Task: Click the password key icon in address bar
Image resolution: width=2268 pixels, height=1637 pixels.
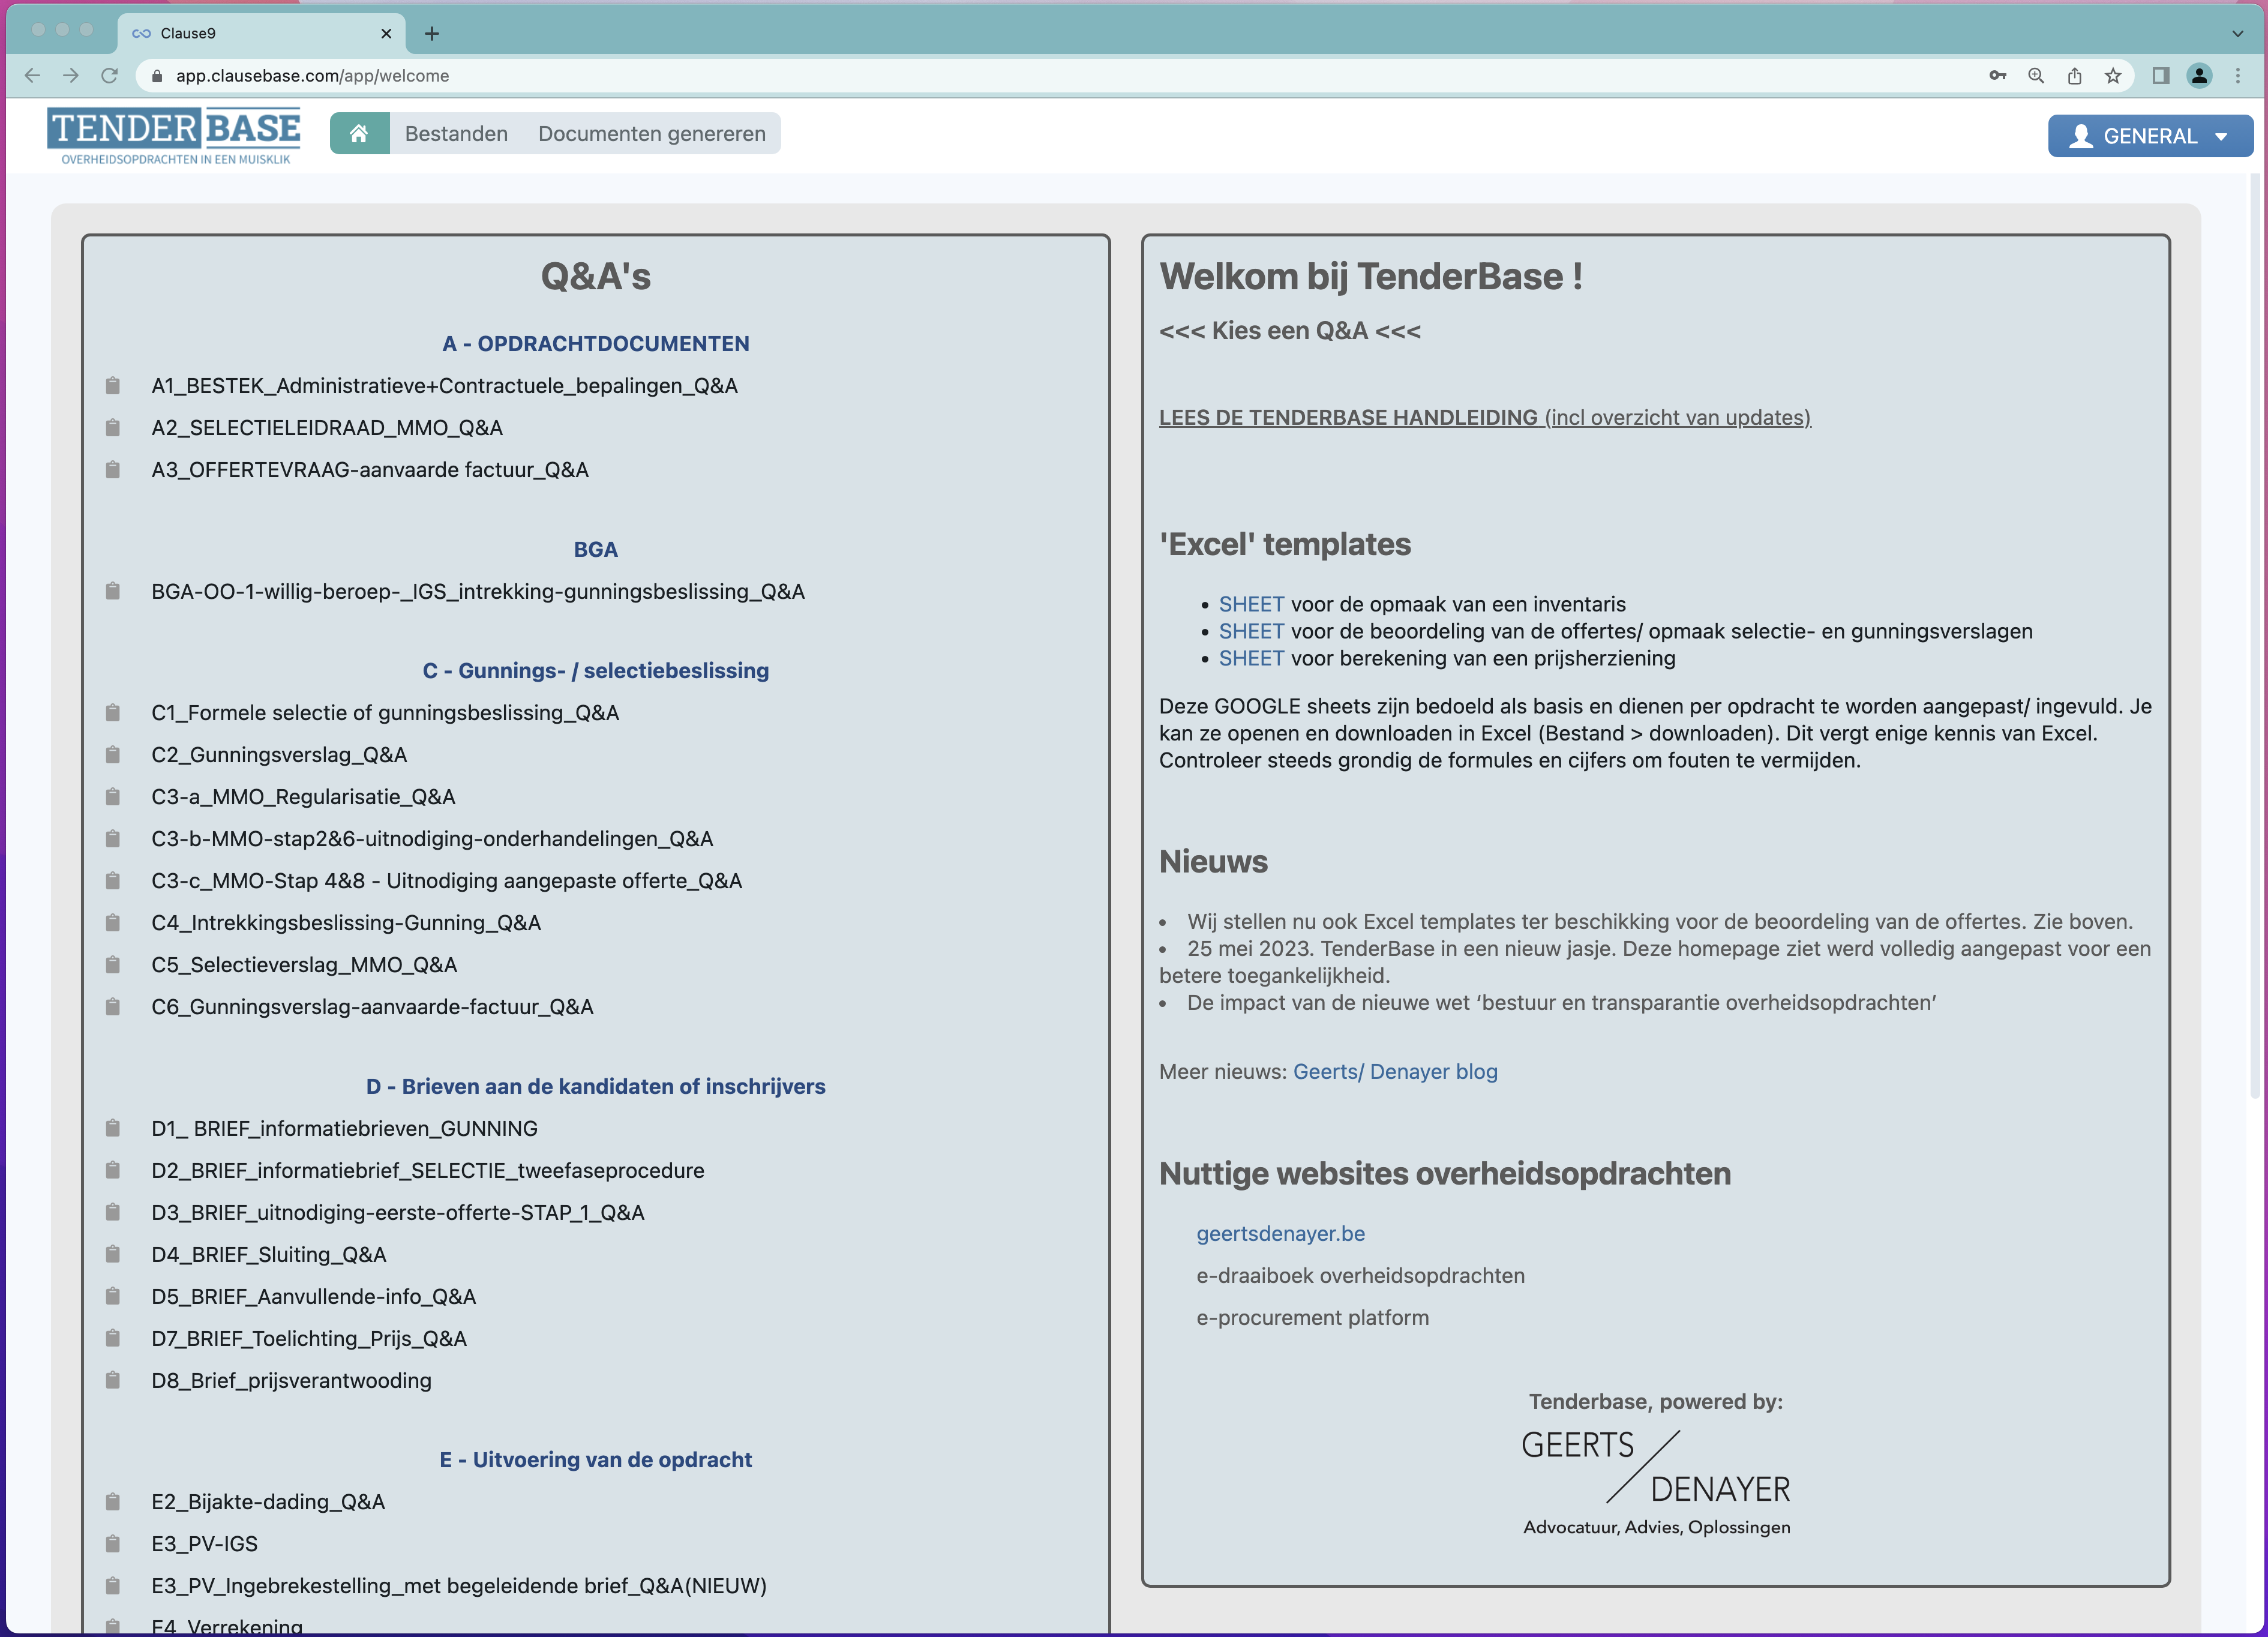Action: coord(1997,76)
